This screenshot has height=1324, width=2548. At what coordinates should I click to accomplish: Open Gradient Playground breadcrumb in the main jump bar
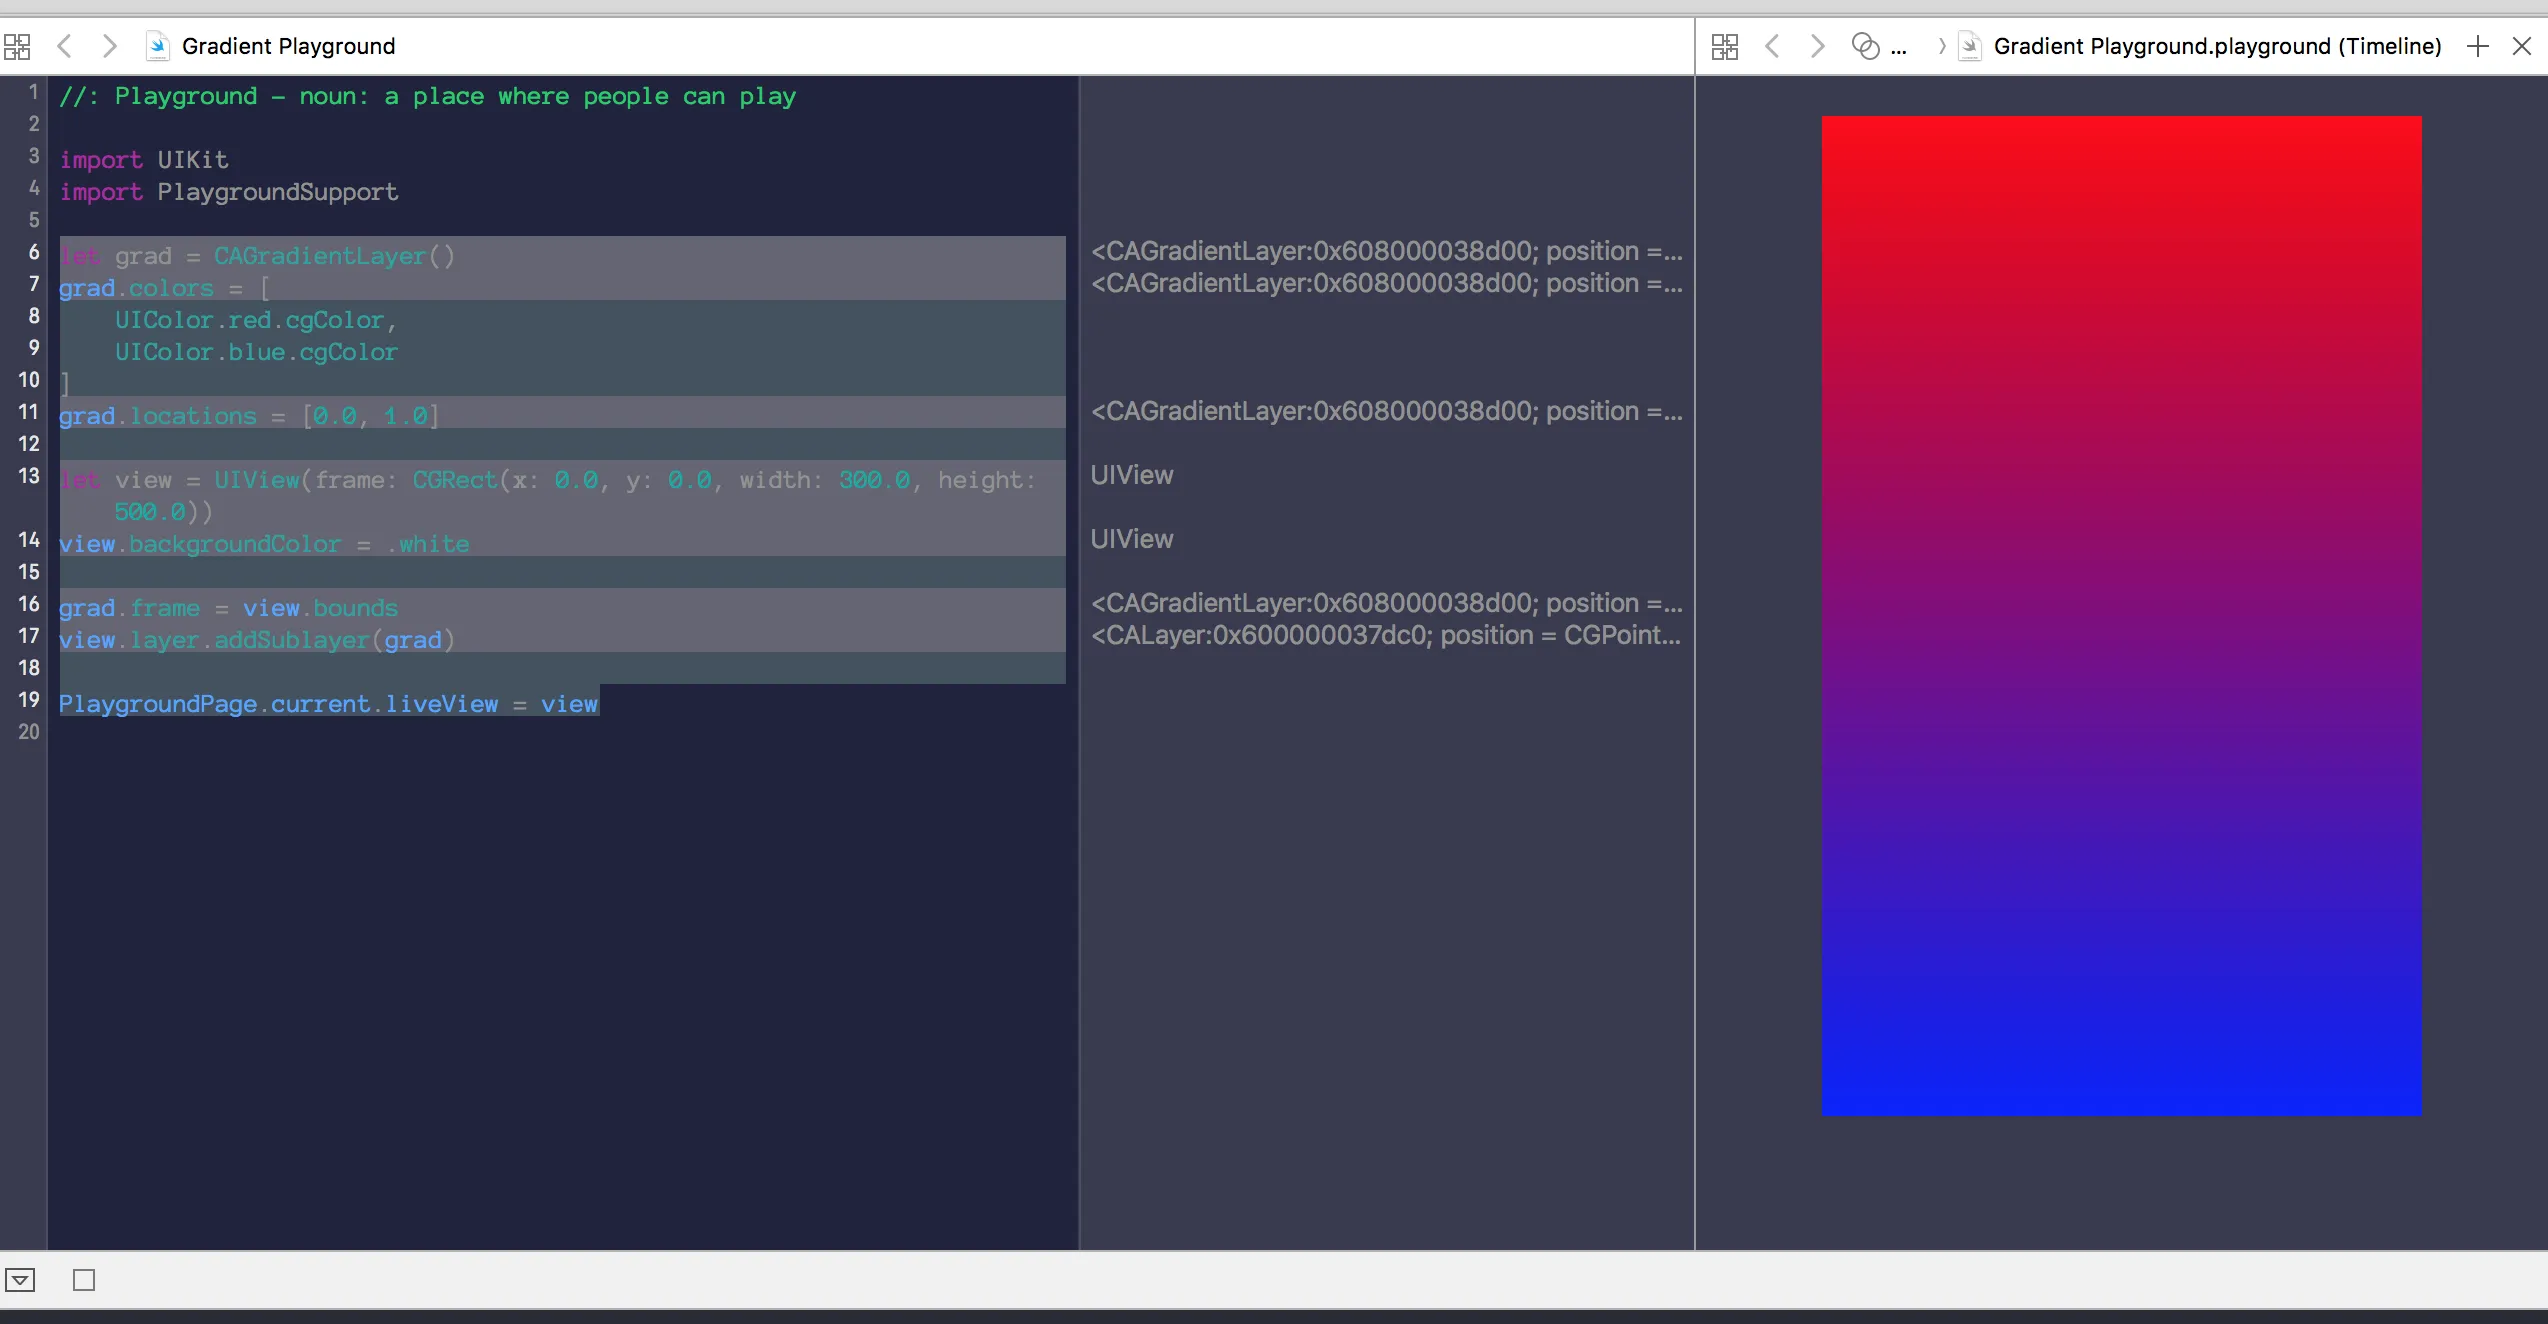[288, 46]
